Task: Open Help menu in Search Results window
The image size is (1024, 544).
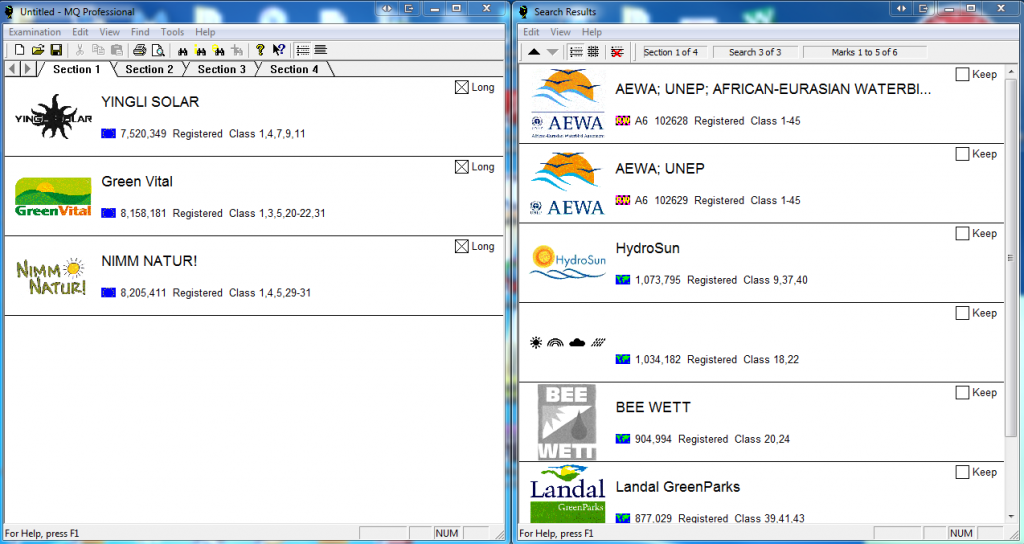Action: tap(592, 32)
